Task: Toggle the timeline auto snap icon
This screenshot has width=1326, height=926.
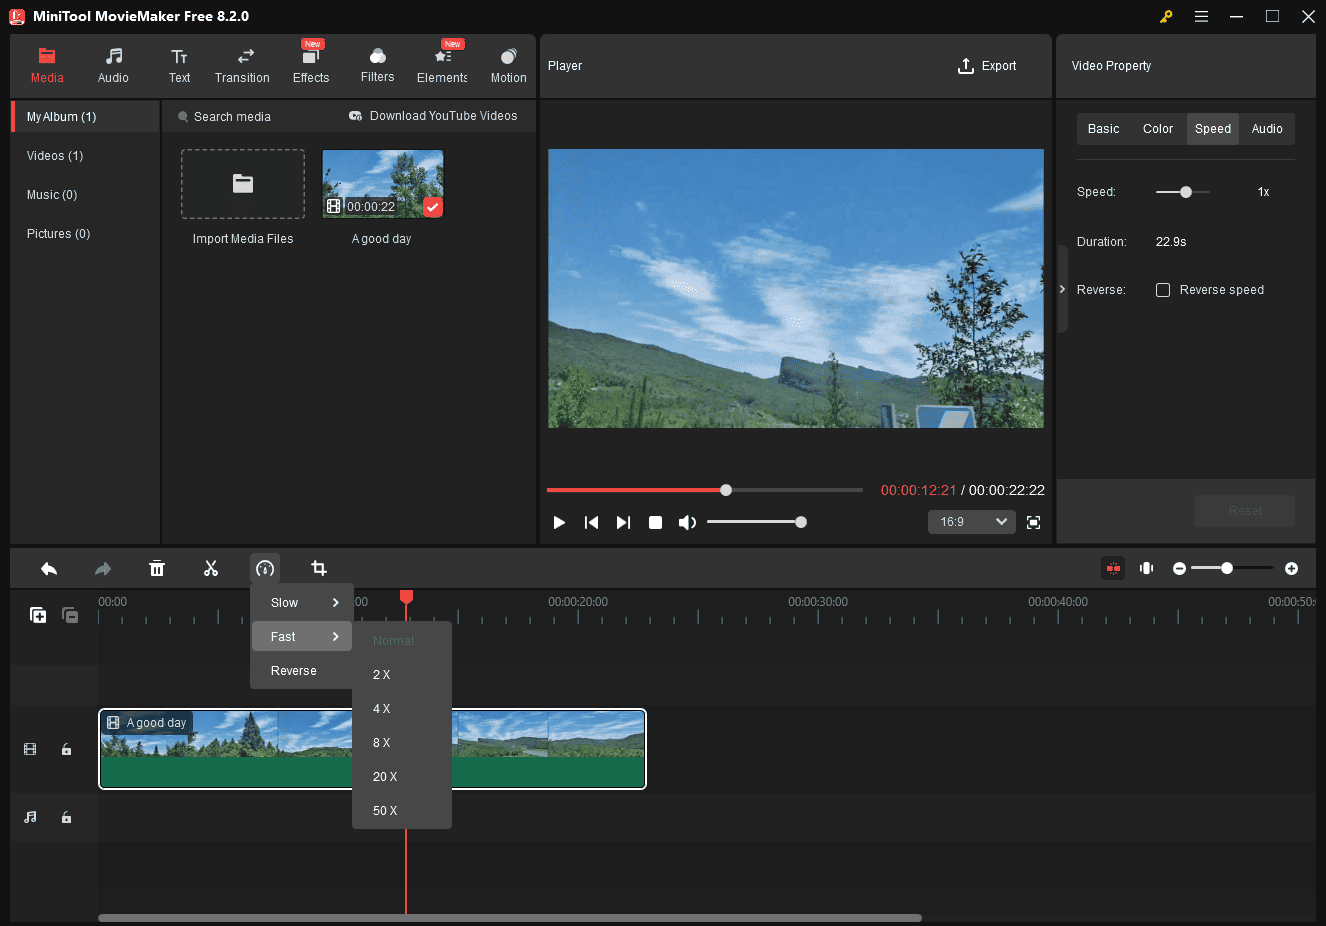Action: point(1113,568)
